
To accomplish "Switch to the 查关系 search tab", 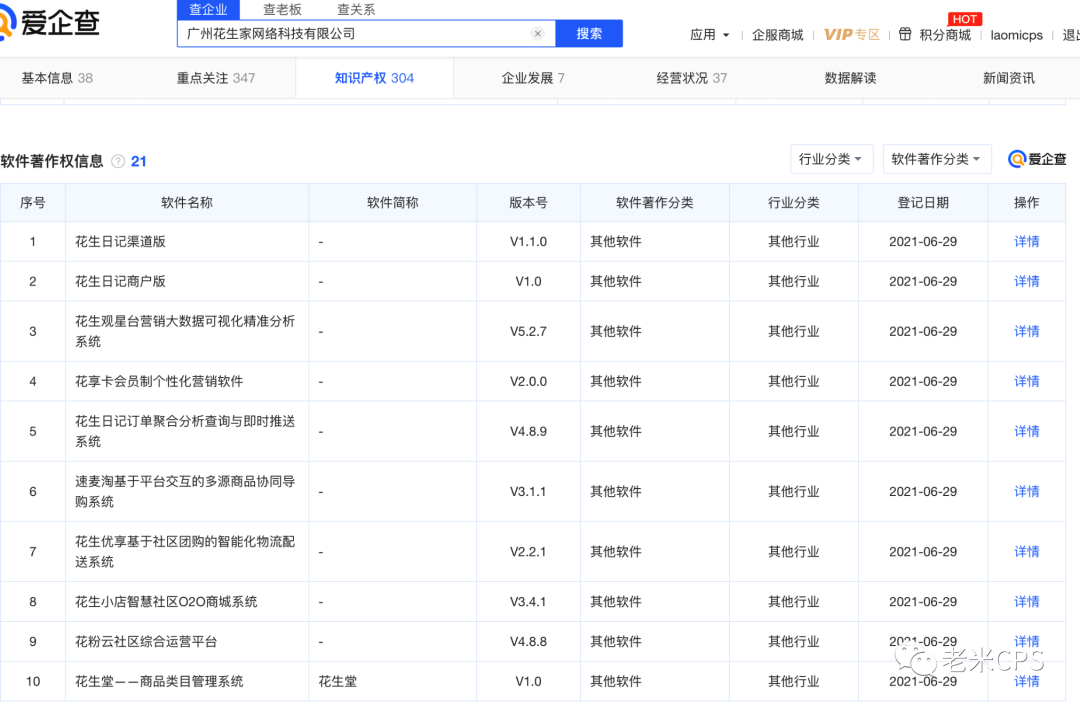I will click(356, 10).
